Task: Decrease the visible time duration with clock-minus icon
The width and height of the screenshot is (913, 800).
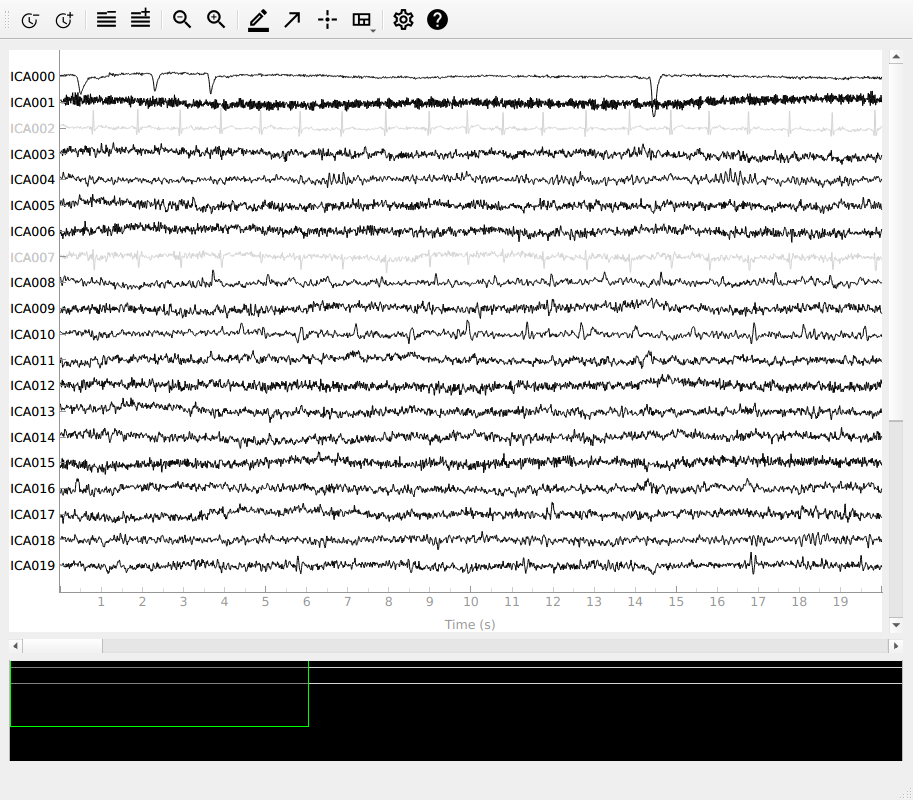Action: pos(30,20)
